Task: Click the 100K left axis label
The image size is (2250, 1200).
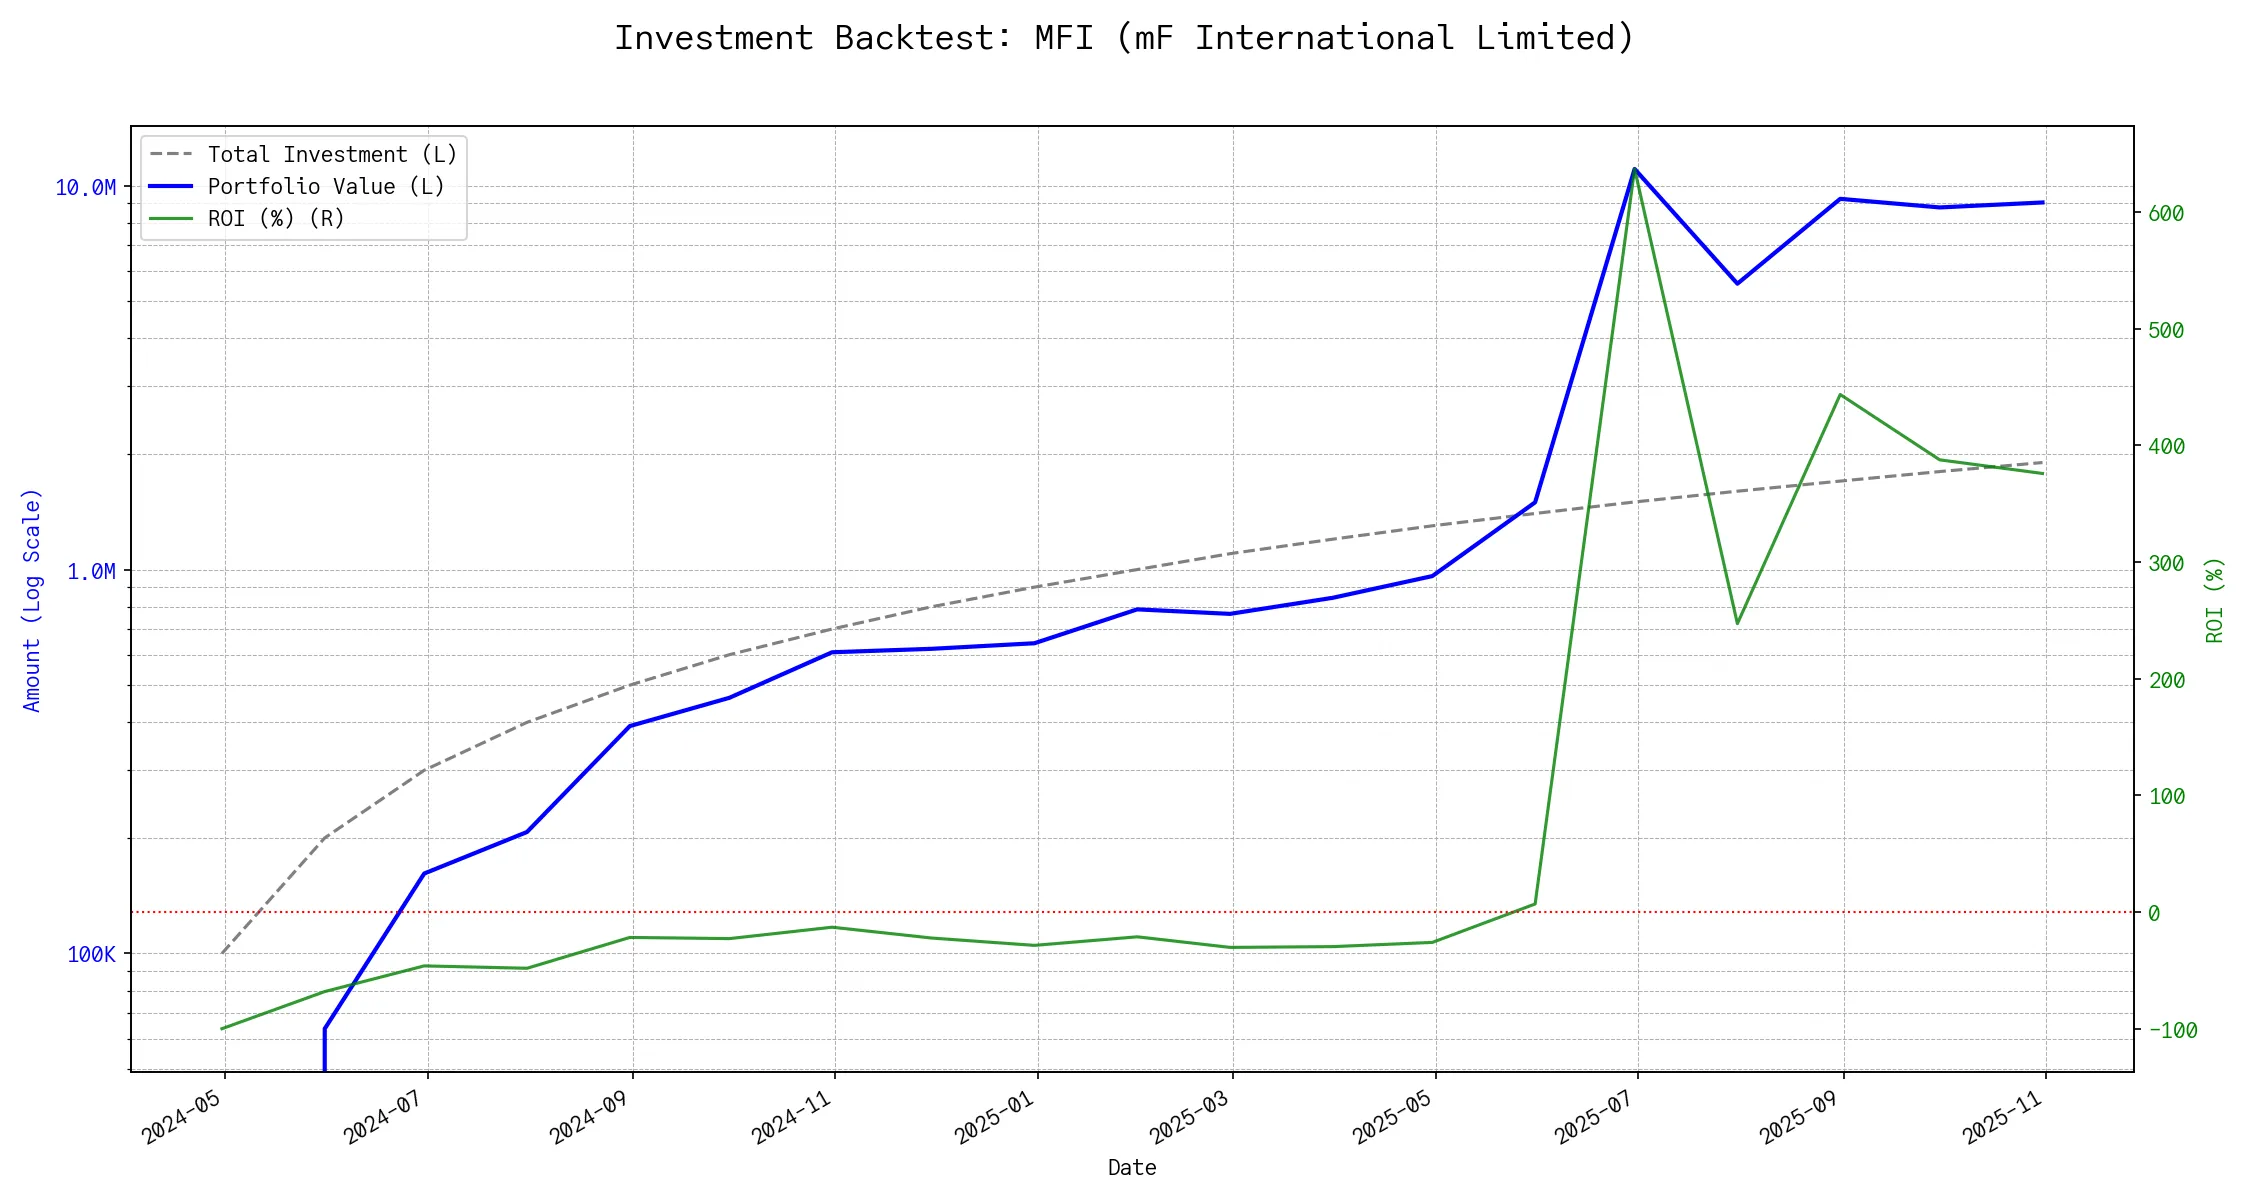Action: [x=91, y=955]
